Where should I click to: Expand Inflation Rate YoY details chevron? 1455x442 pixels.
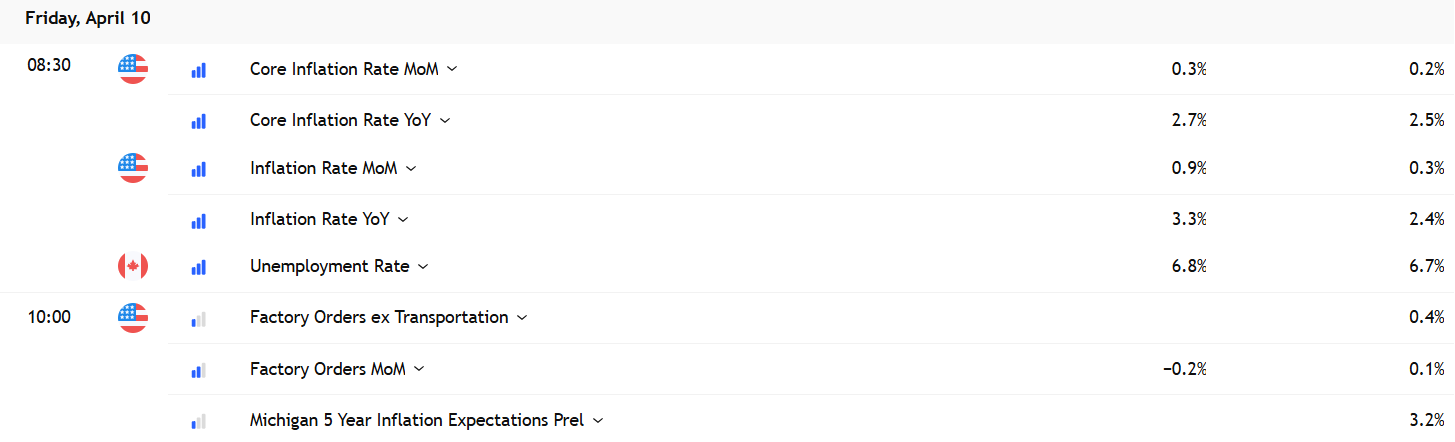[403, 219]
